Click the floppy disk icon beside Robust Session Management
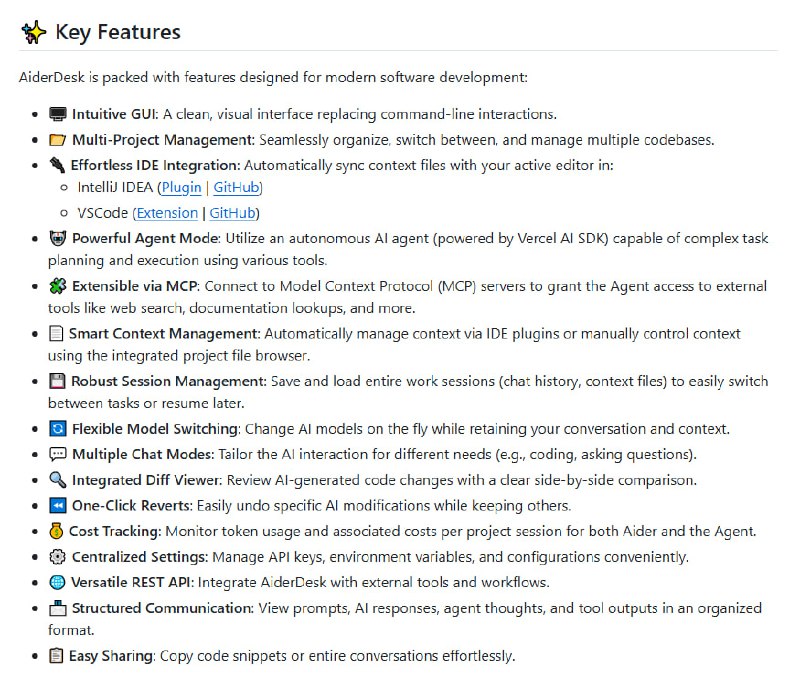 (57, 381)
